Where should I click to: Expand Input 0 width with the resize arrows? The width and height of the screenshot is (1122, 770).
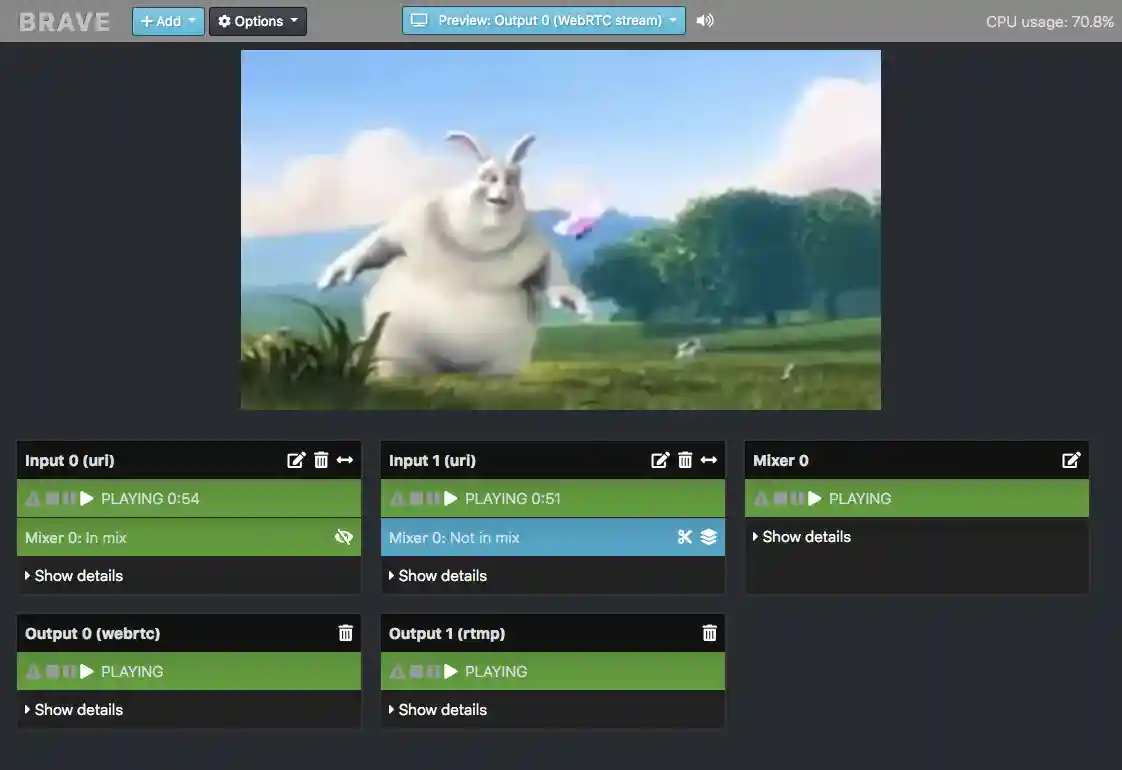345,460
